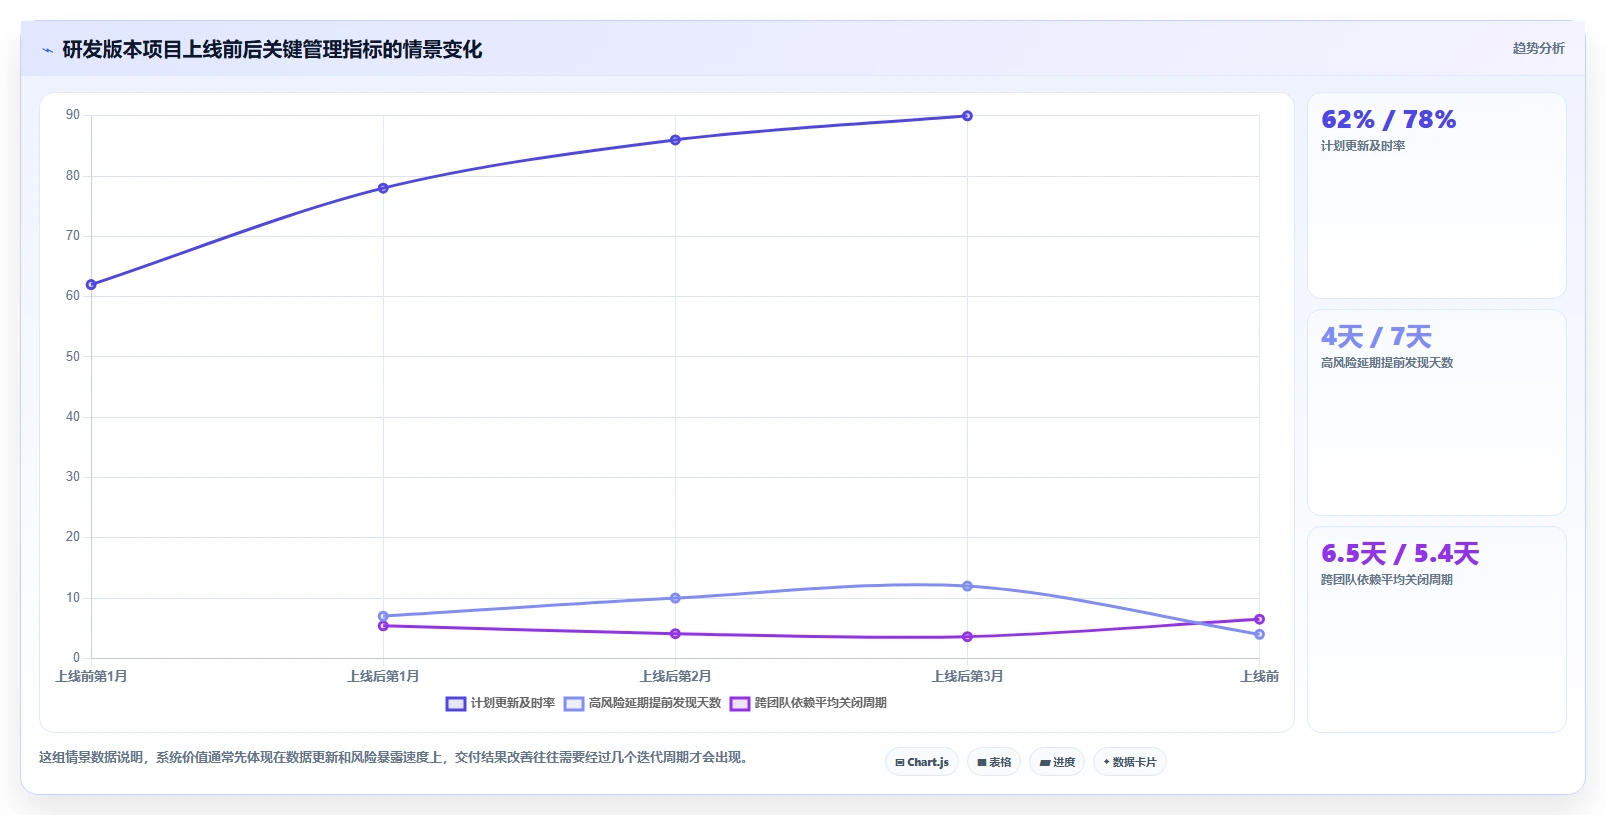Screen dimensions: 1606x815
Task: Toggle the 高风险延期提前发现天数 legend swatch
Action: [x=574, y=704]
